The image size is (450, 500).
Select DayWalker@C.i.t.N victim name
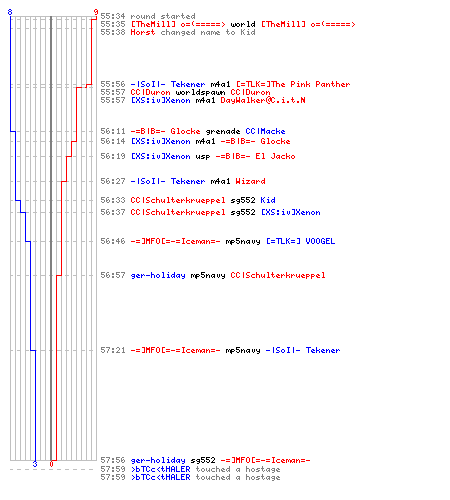click(263, 100)
